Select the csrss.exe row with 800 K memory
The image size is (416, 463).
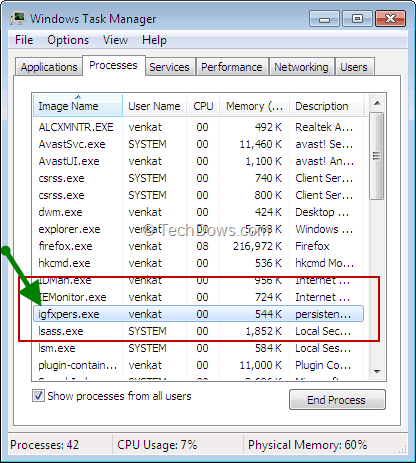coord(198,195)
